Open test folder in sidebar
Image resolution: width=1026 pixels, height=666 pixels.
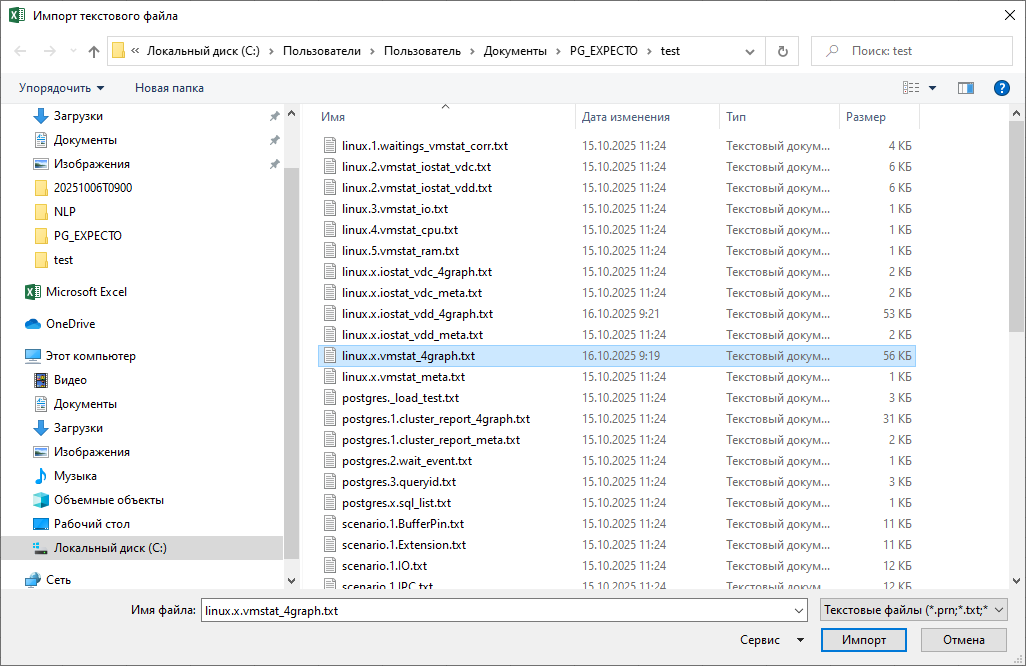[x=63, y=260]
